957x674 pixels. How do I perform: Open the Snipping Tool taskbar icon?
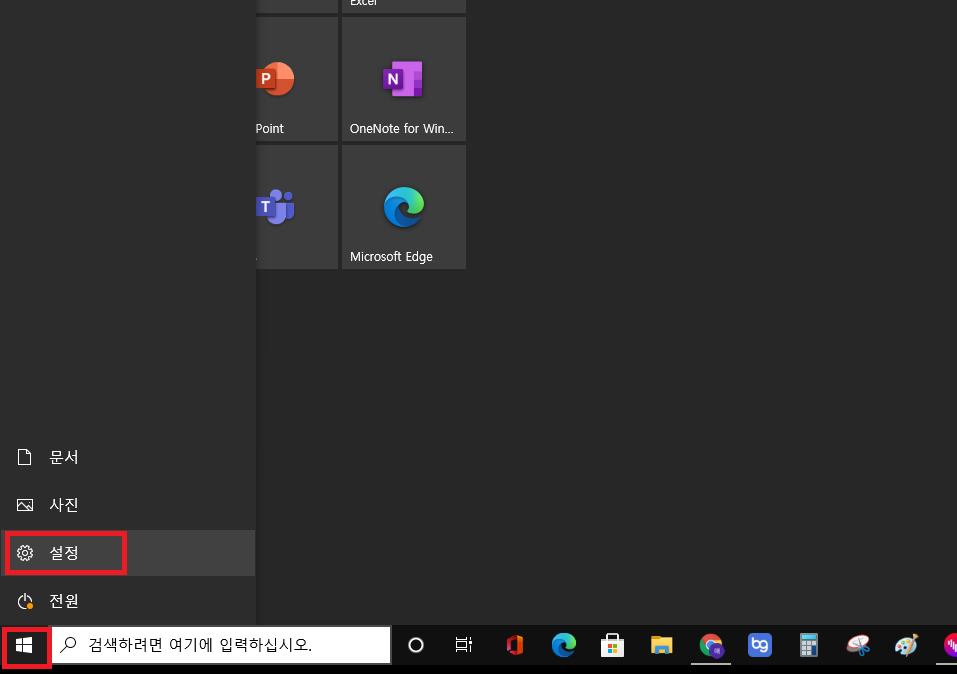click(858, 645)
